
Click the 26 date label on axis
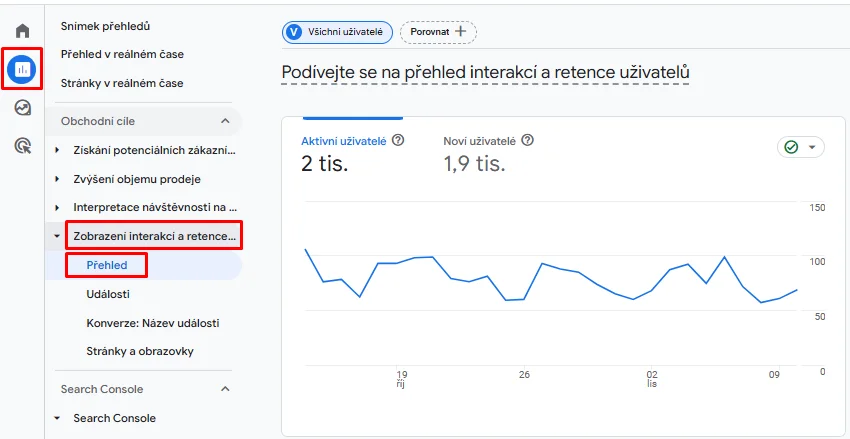(x=524, y=375)
